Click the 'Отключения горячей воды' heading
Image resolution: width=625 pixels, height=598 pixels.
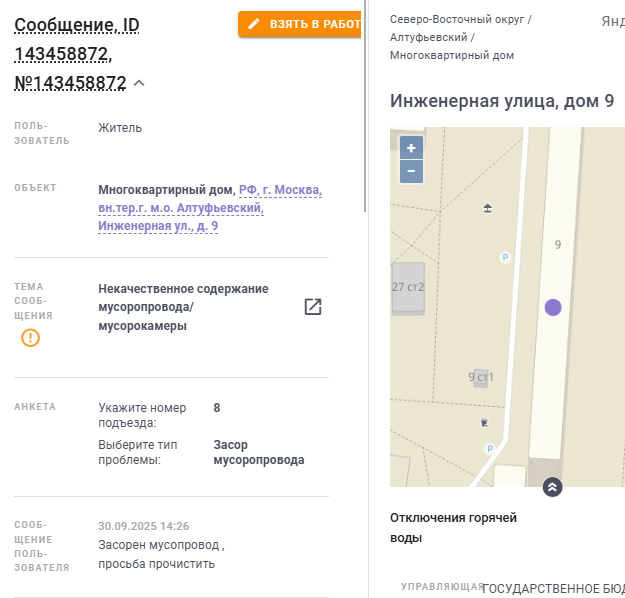pos(453,527)
